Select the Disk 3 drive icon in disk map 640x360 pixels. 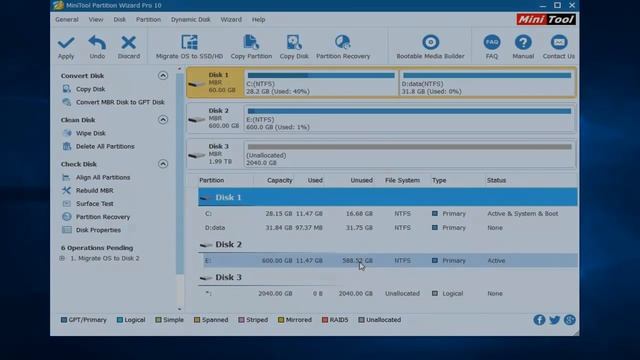(x=196, y=155)
